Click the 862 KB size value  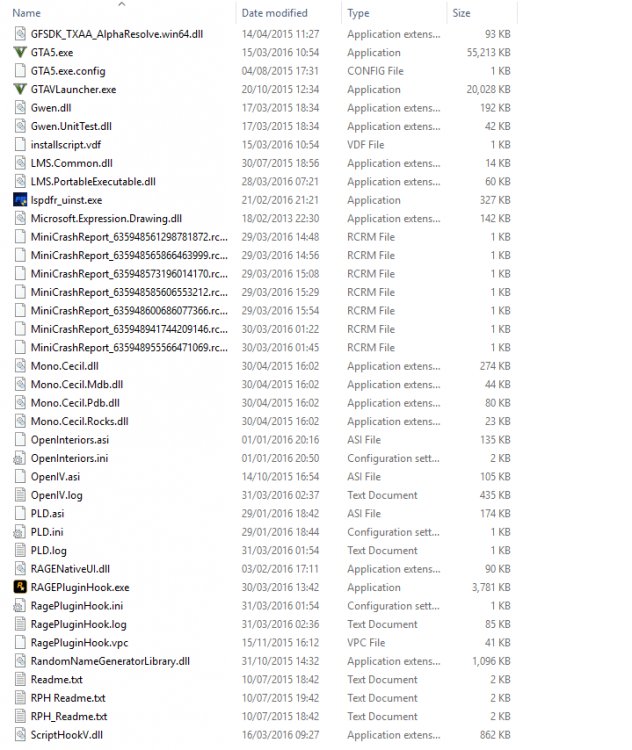495,734
